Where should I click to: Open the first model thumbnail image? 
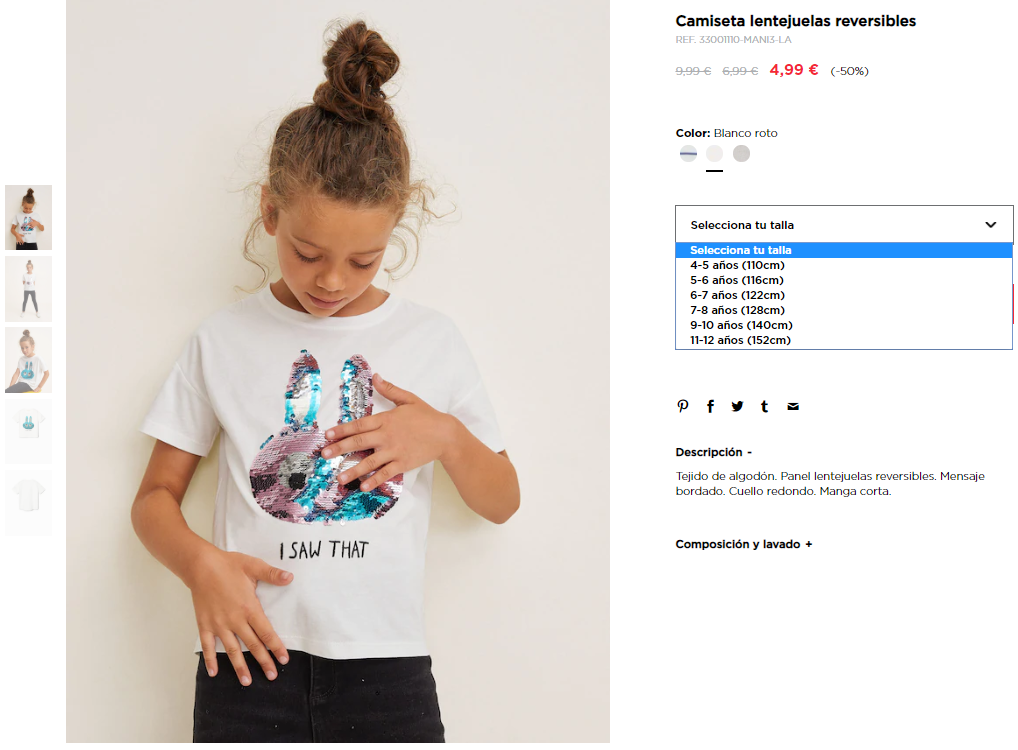(x=29, y=218)
